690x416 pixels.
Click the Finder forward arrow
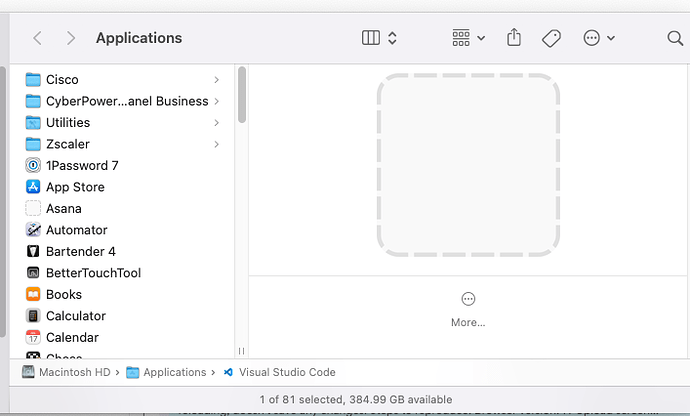[x=70, y=38]
